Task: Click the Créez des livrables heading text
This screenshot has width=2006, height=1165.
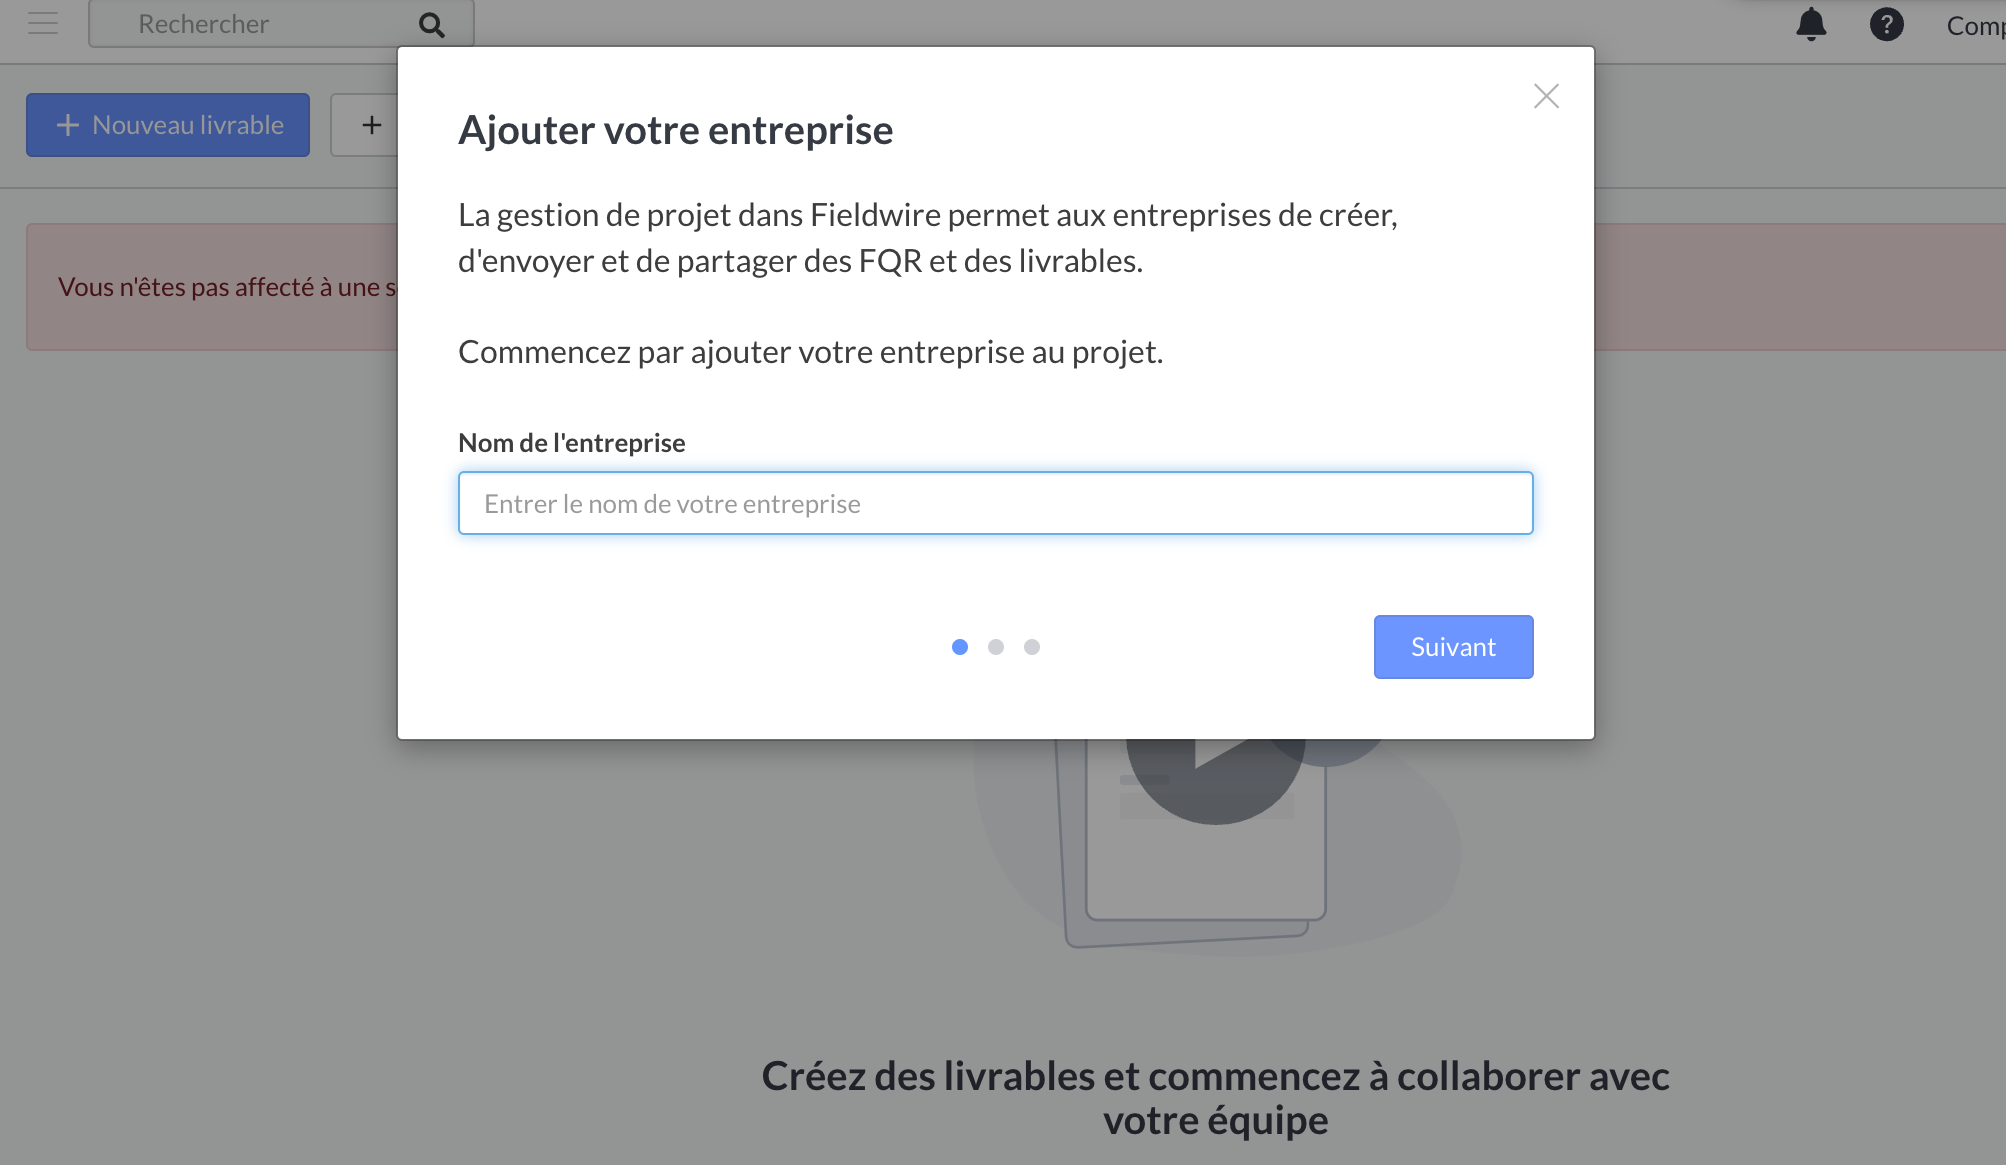Action: click(x=1216, y=1098)
